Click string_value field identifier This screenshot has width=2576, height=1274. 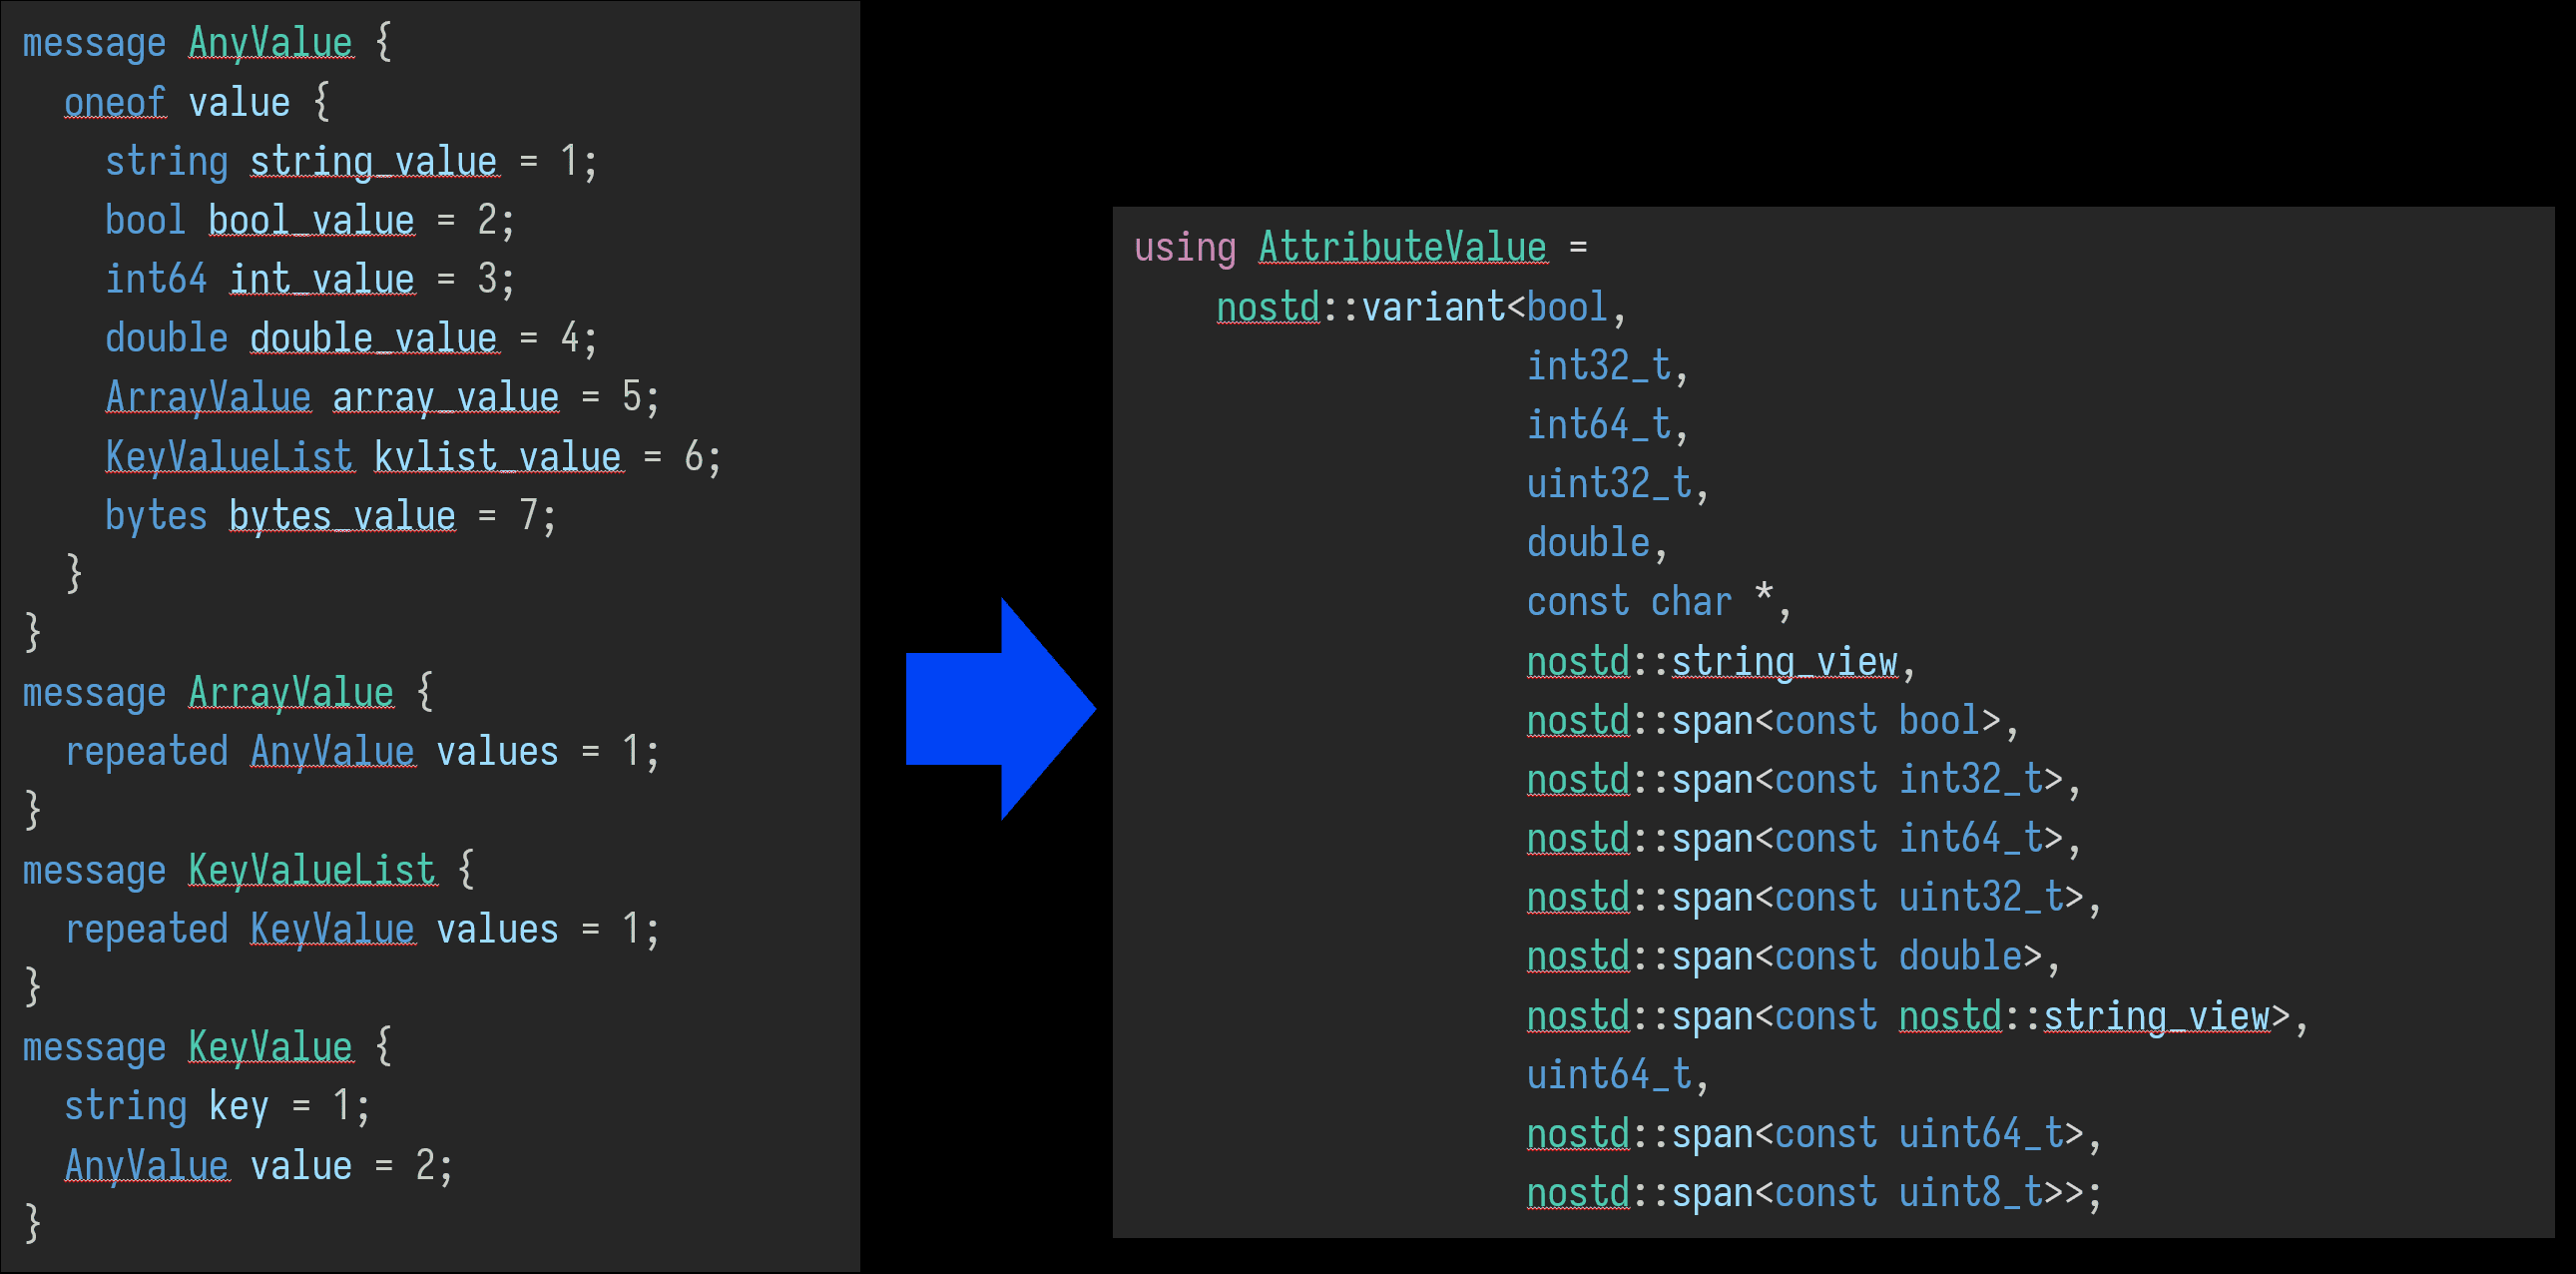click(x=373, y=161)
